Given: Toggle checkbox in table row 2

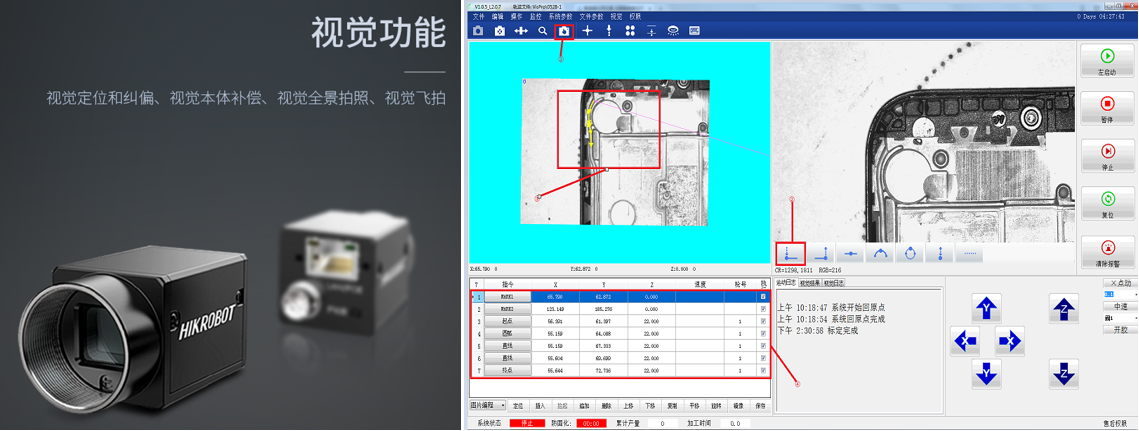Looking at the screenshot, I should [762, 309].
